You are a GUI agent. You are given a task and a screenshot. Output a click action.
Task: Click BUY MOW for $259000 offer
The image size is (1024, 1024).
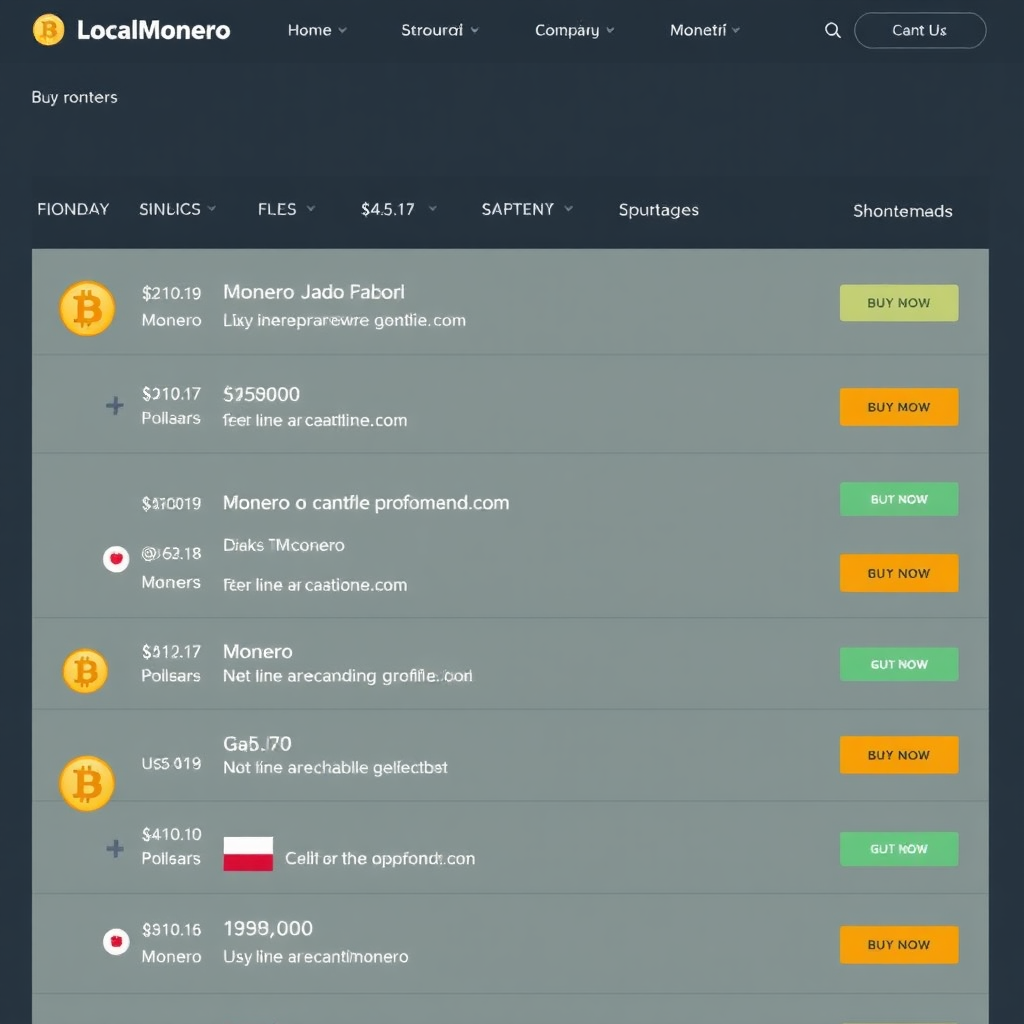[x=899, y=407]
